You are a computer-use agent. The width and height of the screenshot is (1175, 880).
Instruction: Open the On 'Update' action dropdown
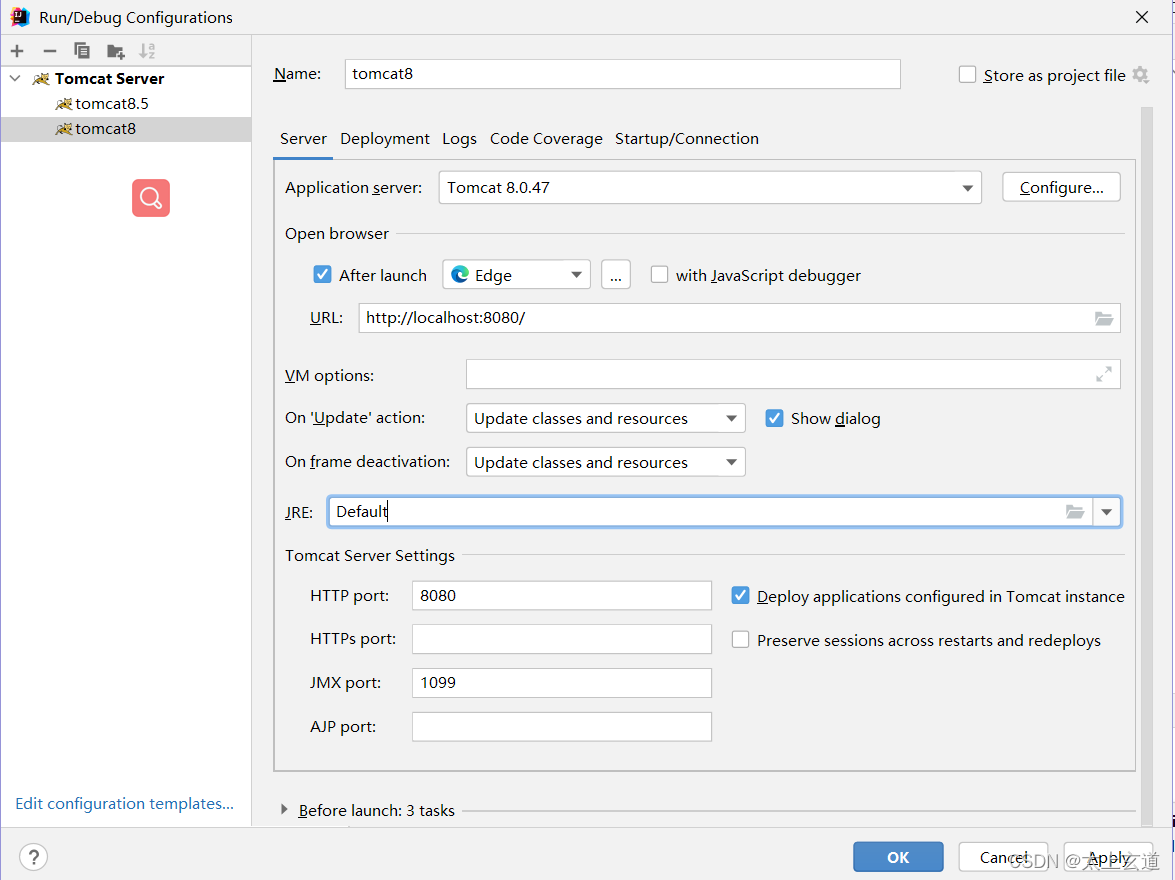pyautogui.click(x=731, y=418)
